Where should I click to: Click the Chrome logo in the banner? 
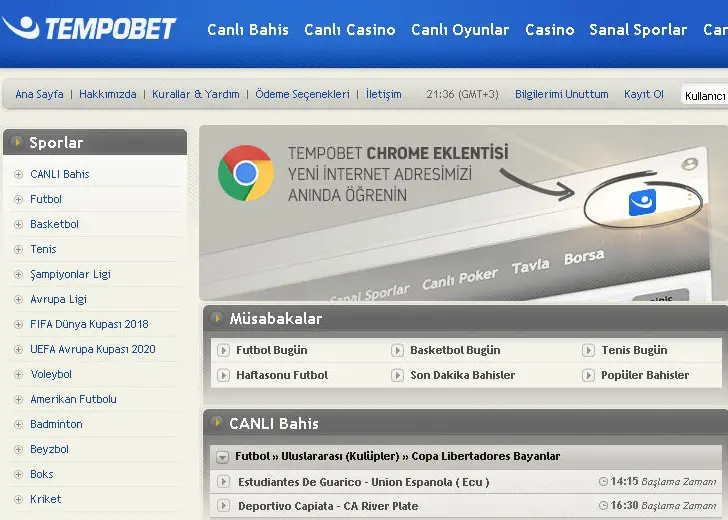(246, 173)
